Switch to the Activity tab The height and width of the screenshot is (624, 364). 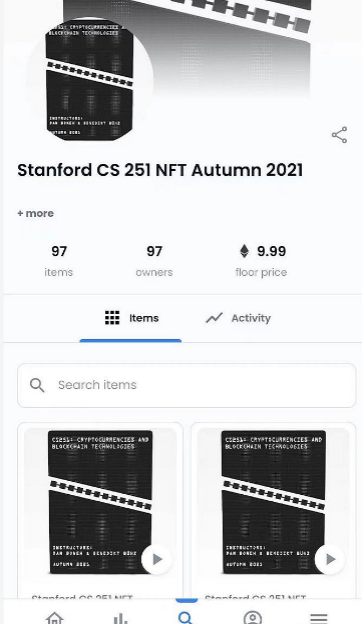[x=238, y=318]
